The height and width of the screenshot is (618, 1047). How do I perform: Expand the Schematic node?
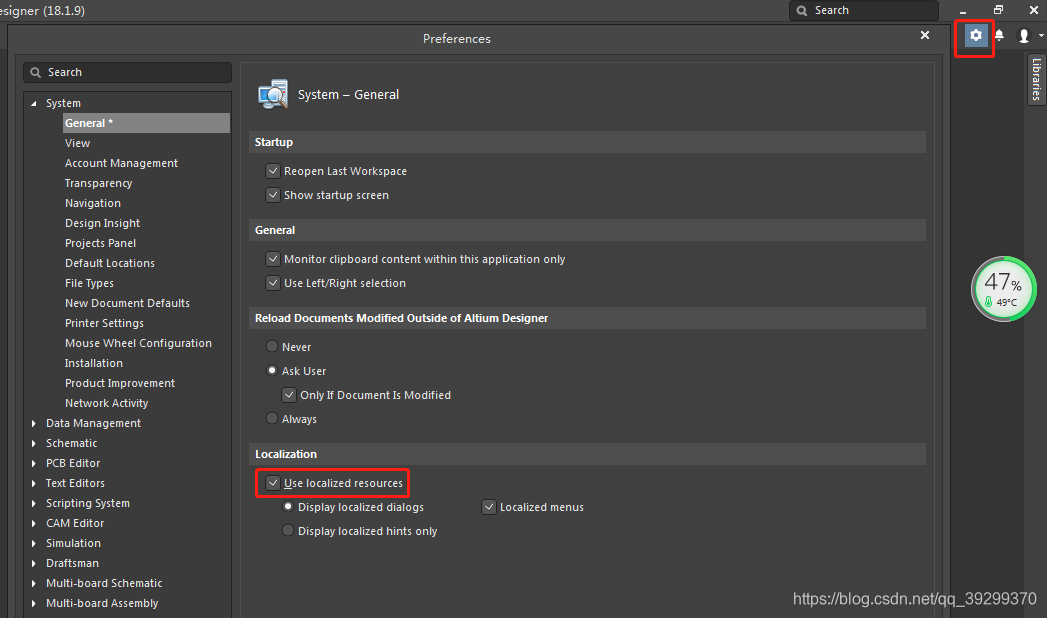coord(33,443)
